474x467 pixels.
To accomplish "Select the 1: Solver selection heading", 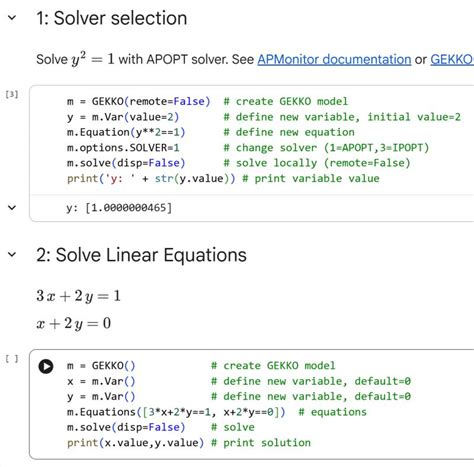I will coord(112,18).
